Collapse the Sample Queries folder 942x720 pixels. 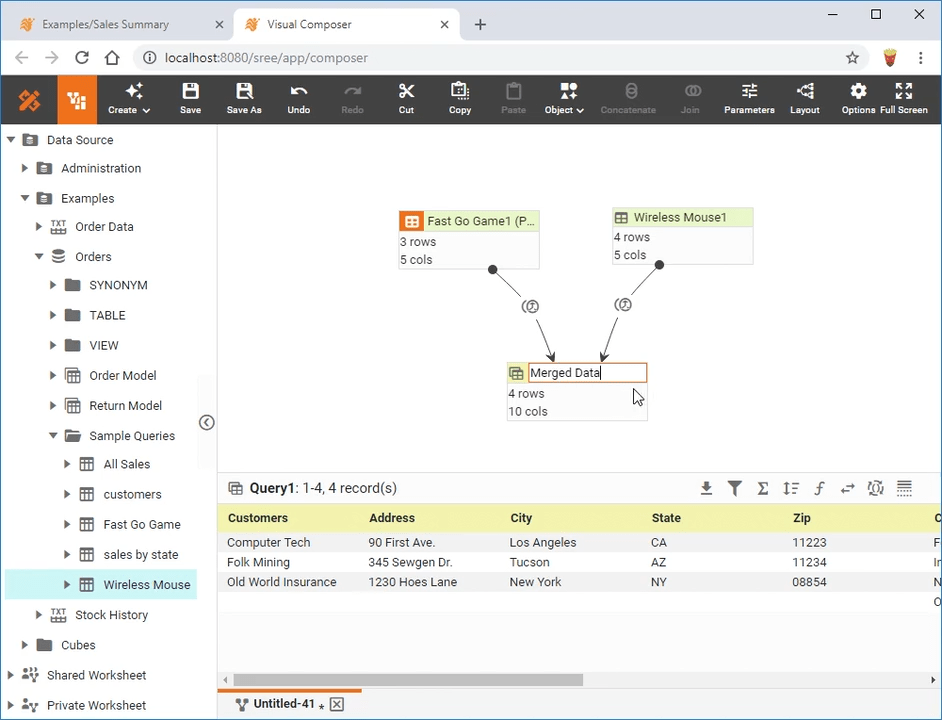[53, 435]
